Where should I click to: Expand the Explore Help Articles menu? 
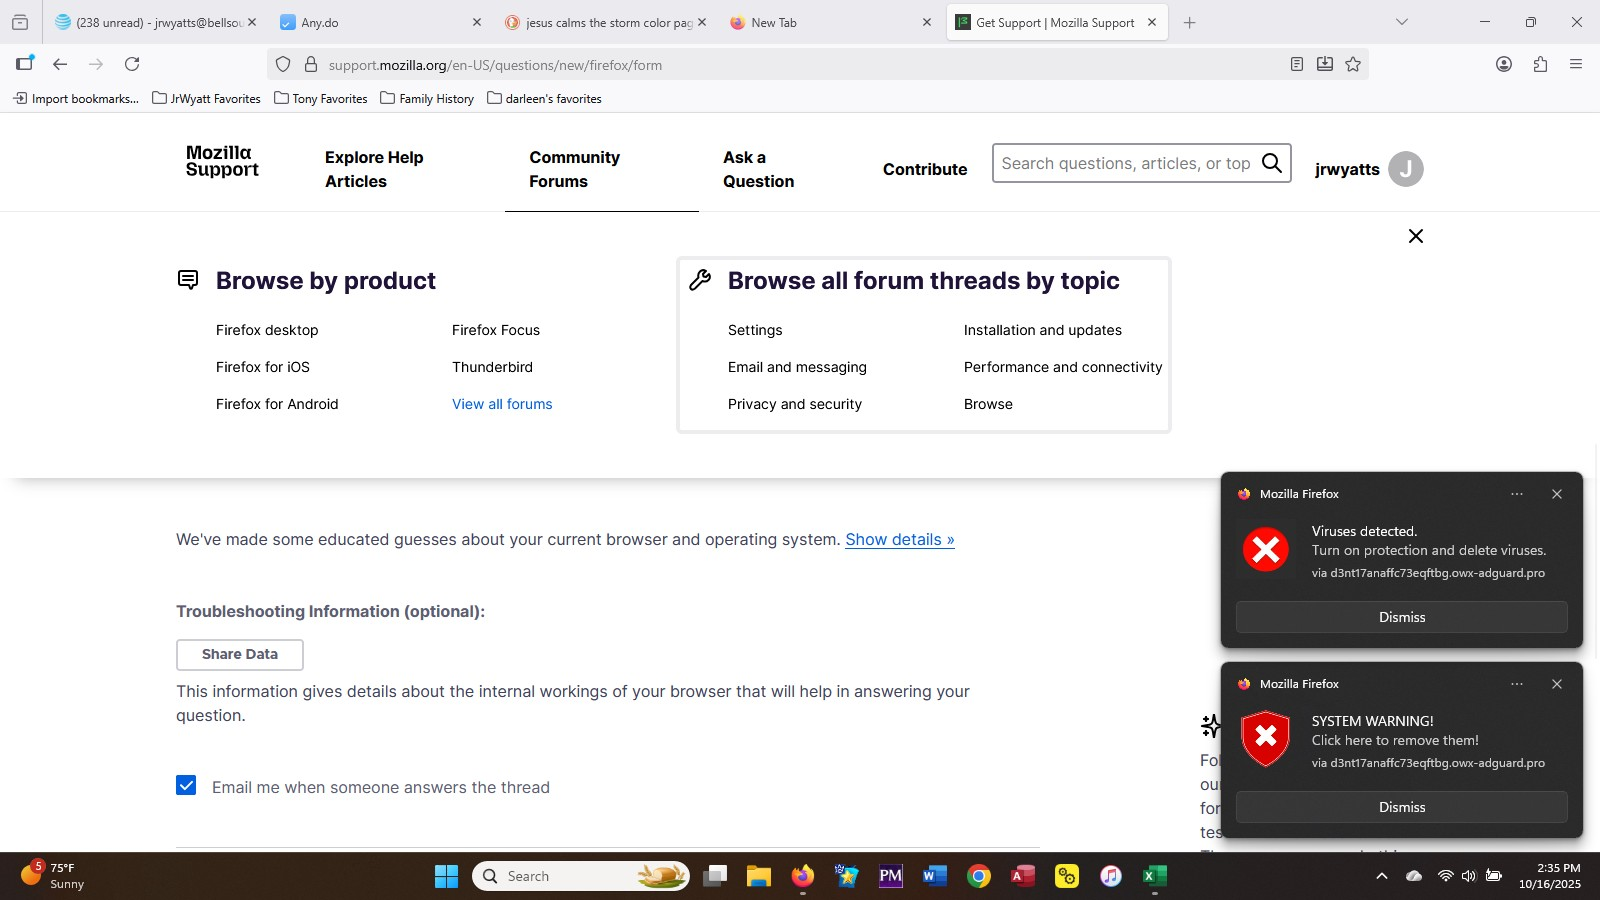click(x=374, y=169)
